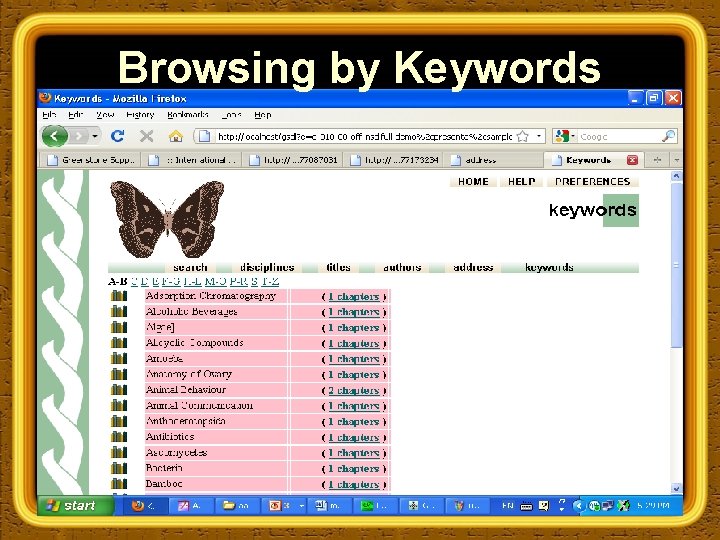Open 1 chapters link for Antibiotics
720x540 pixels.
354,437
